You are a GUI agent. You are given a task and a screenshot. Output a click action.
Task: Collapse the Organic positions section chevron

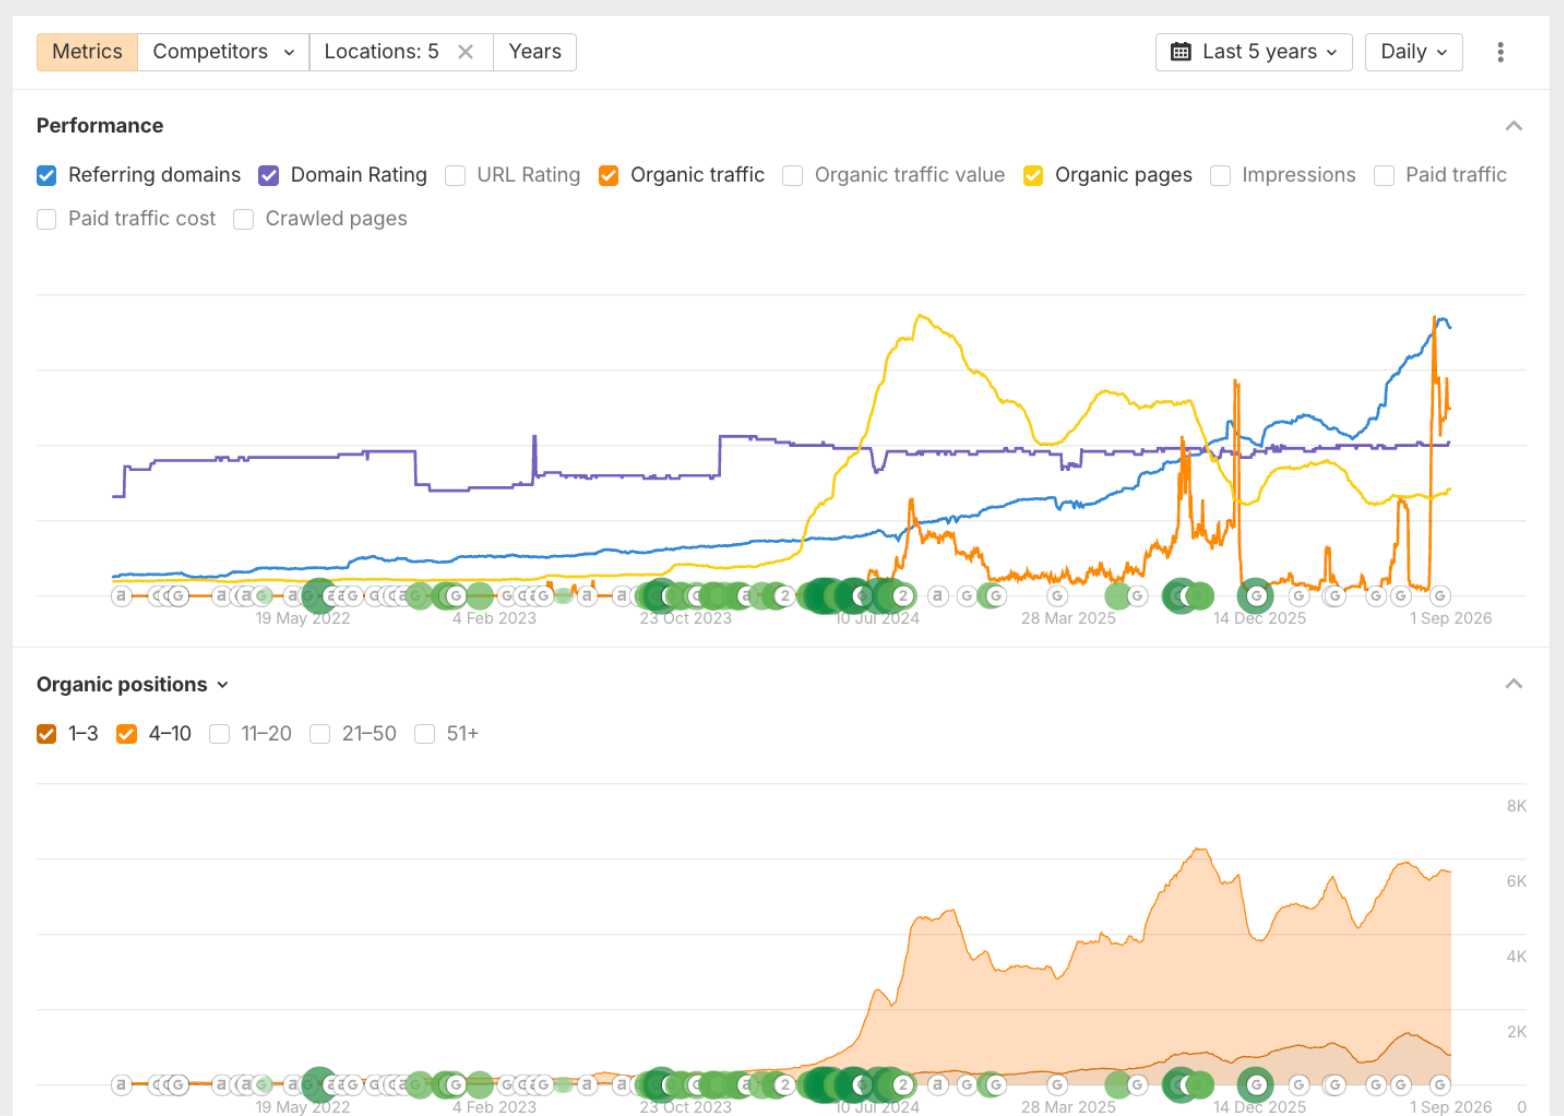point(1514,684)
